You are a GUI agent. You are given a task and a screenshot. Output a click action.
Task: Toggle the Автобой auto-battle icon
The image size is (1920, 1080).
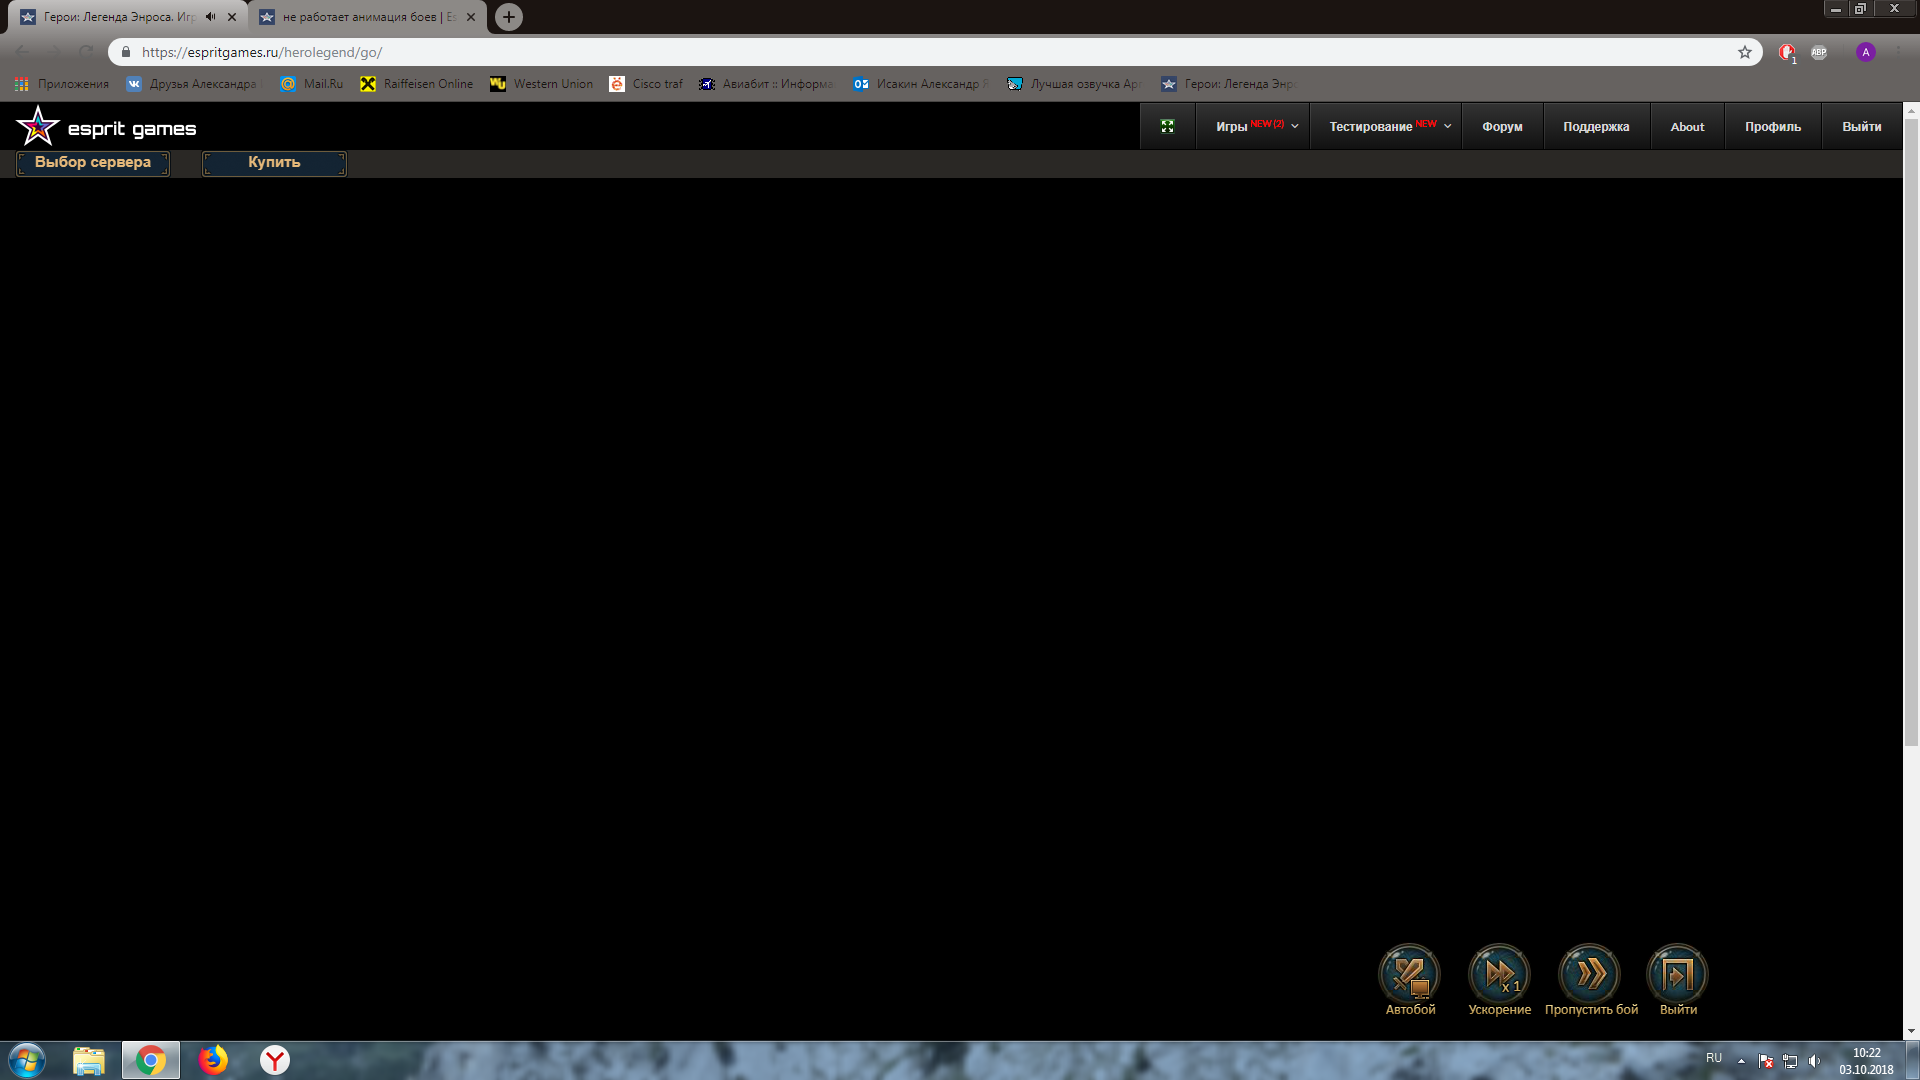(x=1410, y=973)
